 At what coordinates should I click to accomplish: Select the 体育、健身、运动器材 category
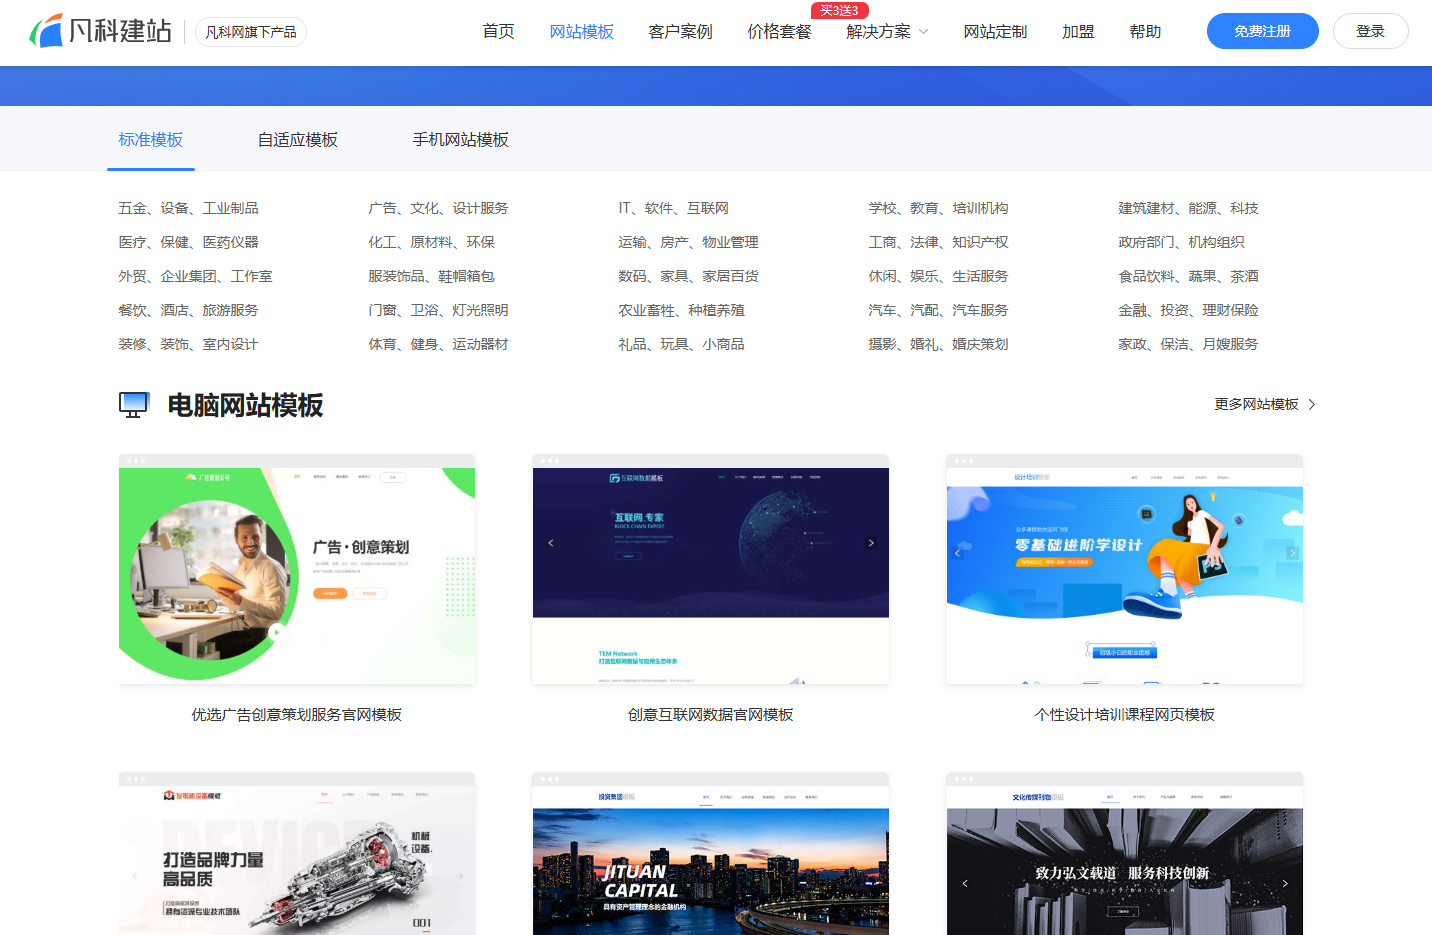pos(438,344)
